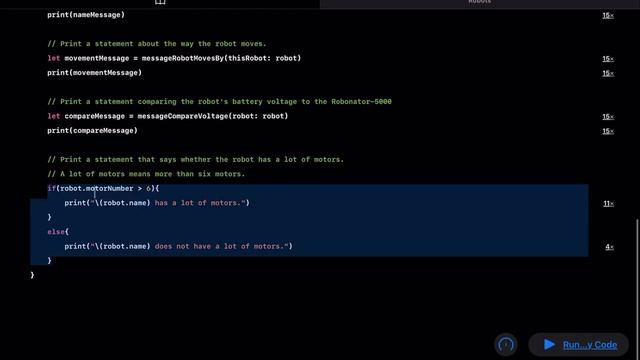
Task: Click the play triangle in Run button
Action: point(549,344)
